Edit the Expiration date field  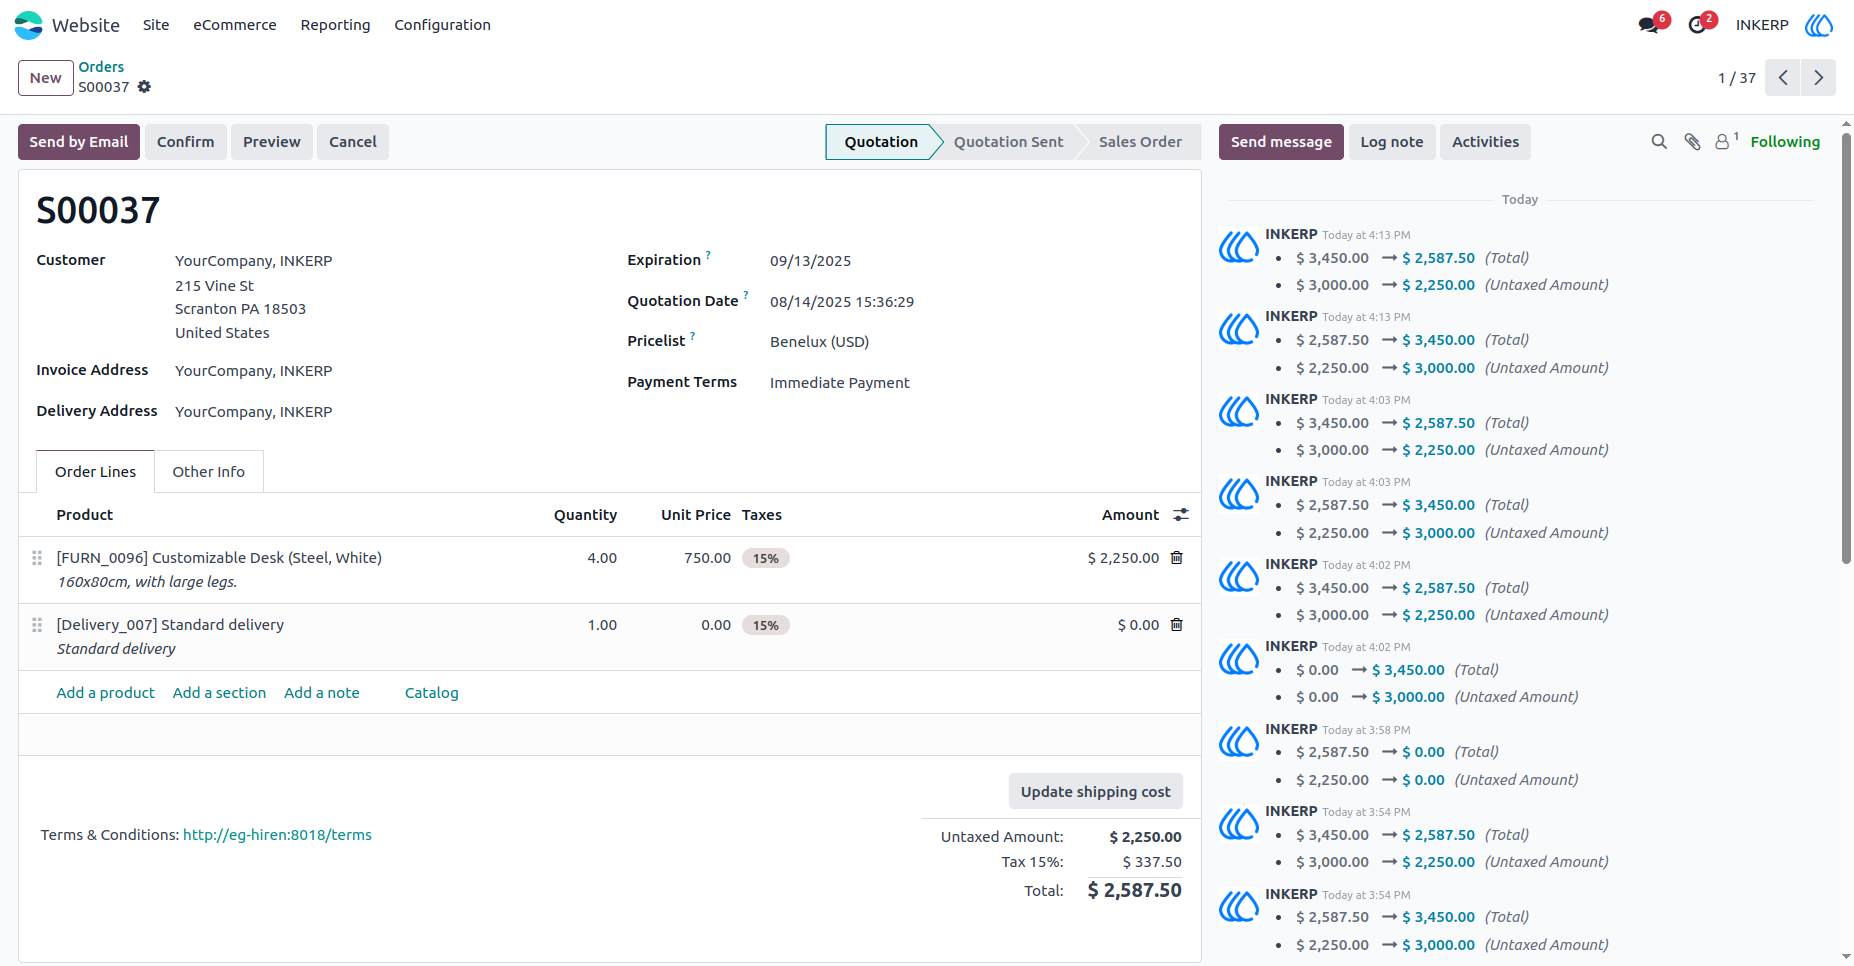[811, 261]
